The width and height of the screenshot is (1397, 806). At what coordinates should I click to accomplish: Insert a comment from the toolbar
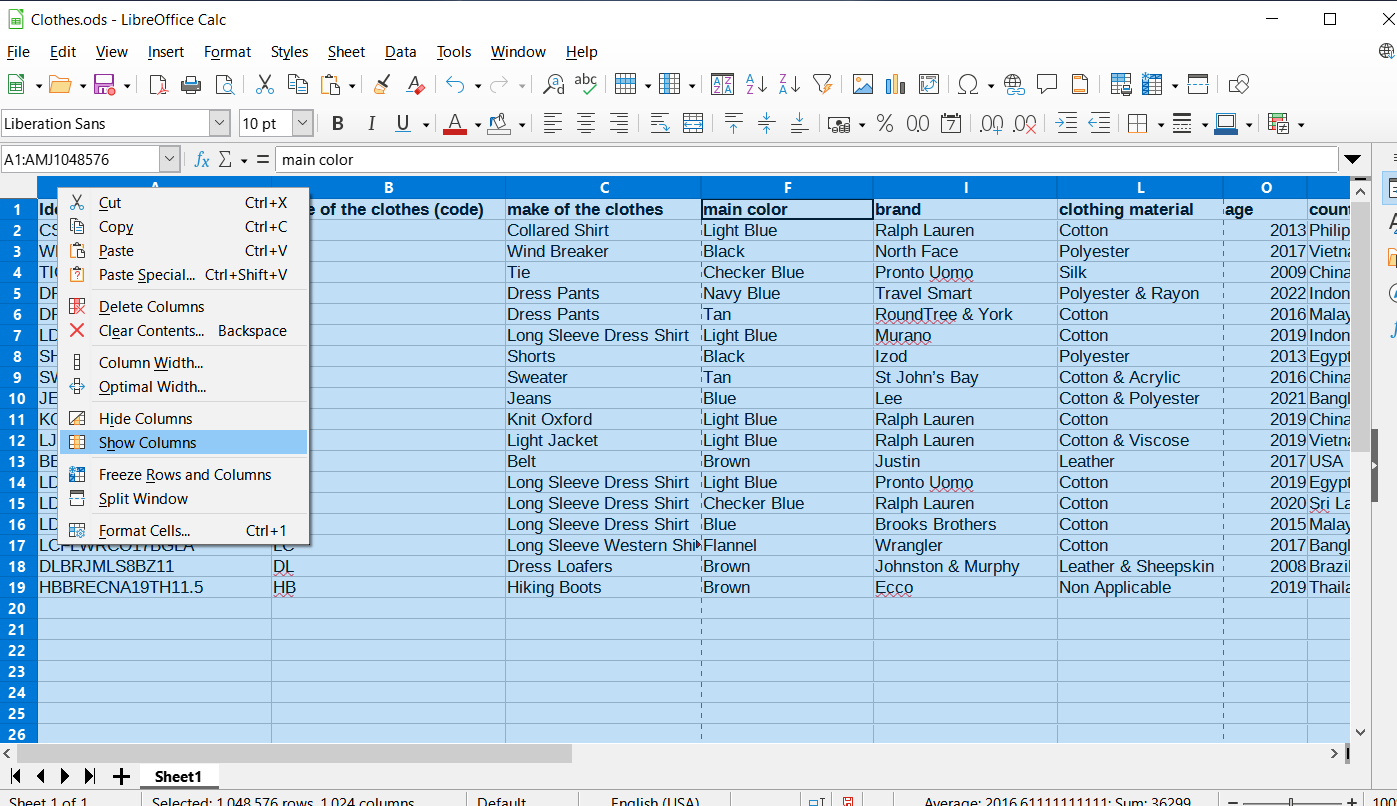click(1047, 85)
